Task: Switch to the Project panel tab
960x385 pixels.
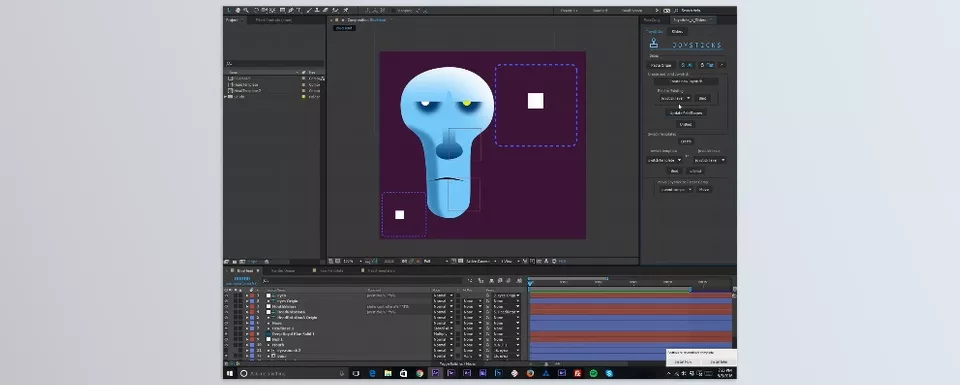Action: pyautogui.click(x=232, y=20)
